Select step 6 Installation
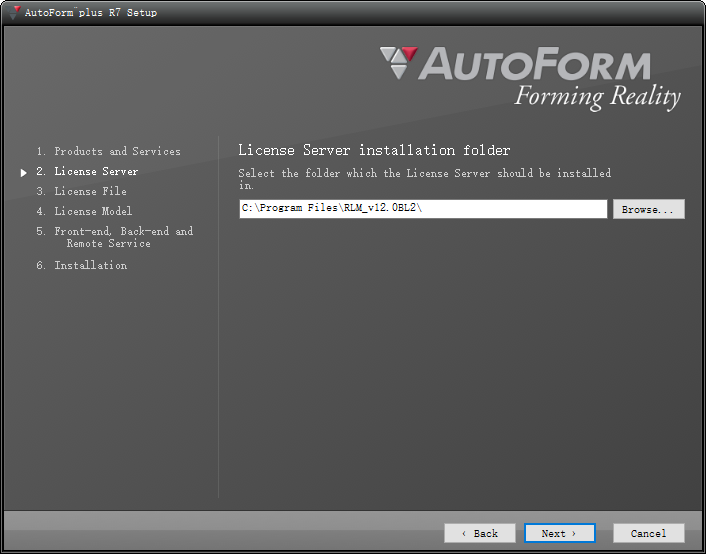The width and height of the screenshot is (706, 554). pos(81,265)
